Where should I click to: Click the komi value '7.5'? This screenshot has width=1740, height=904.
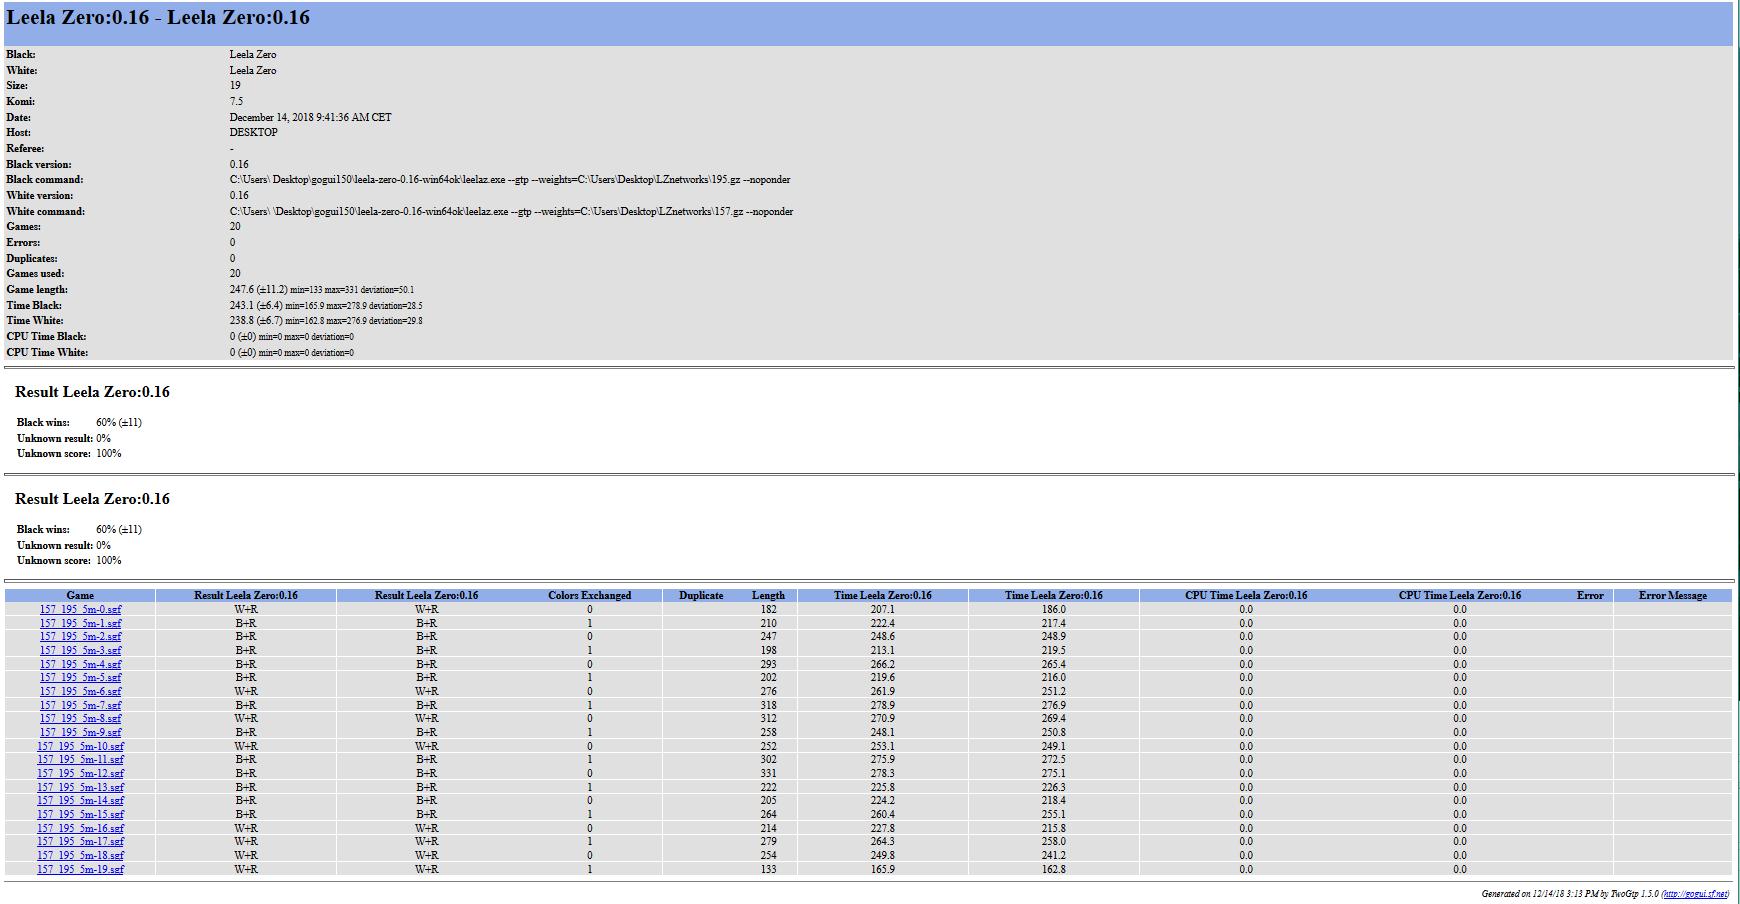coord(236,101)
